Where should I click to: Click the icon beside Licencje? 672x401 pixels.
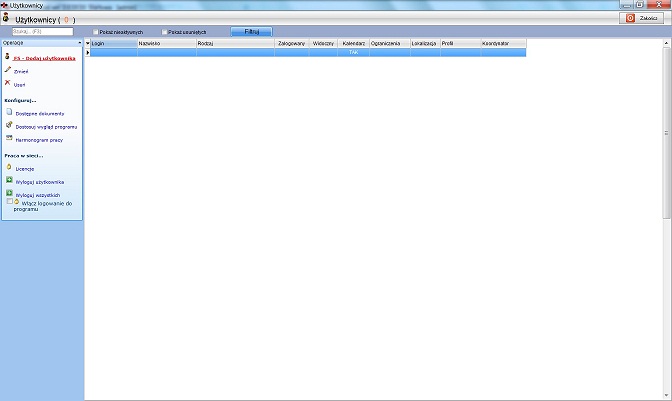coord(9,167)
